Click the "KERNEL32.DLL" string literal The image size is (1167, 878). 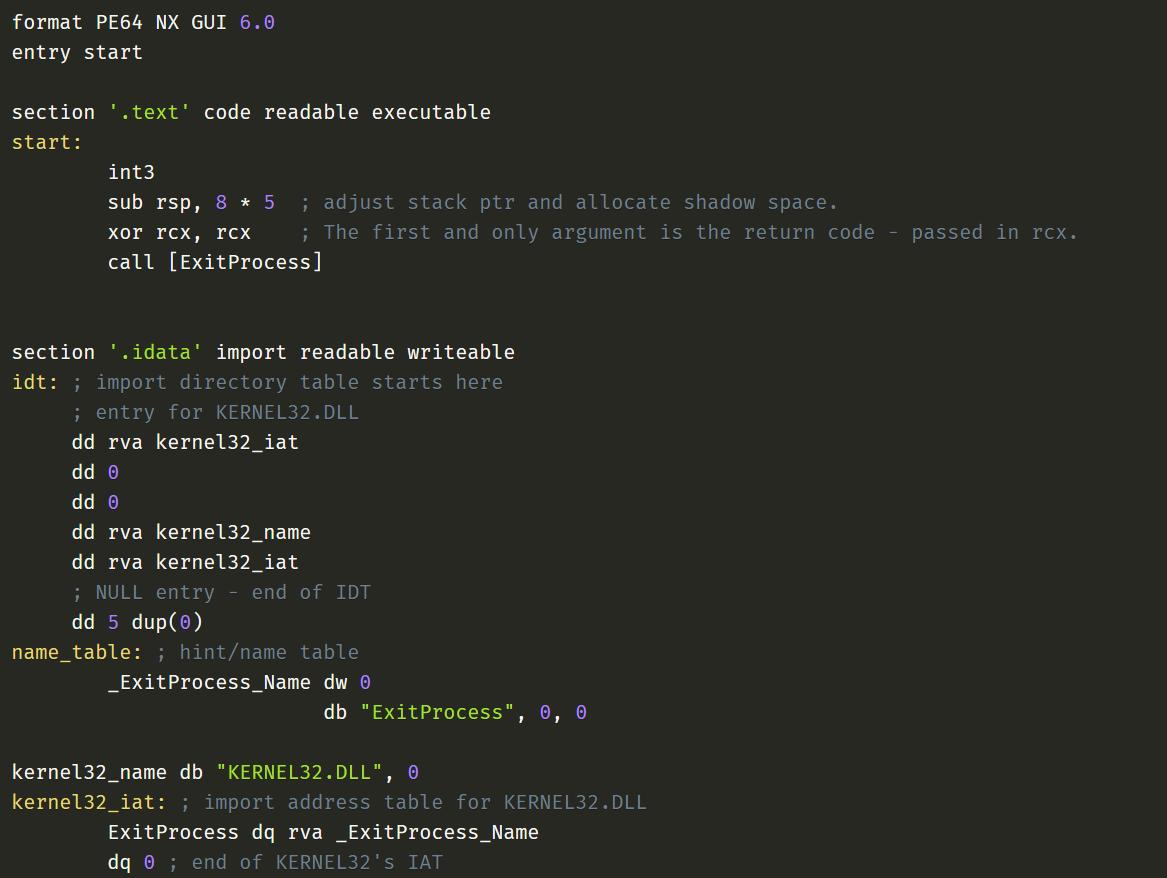tap(299, 772)
